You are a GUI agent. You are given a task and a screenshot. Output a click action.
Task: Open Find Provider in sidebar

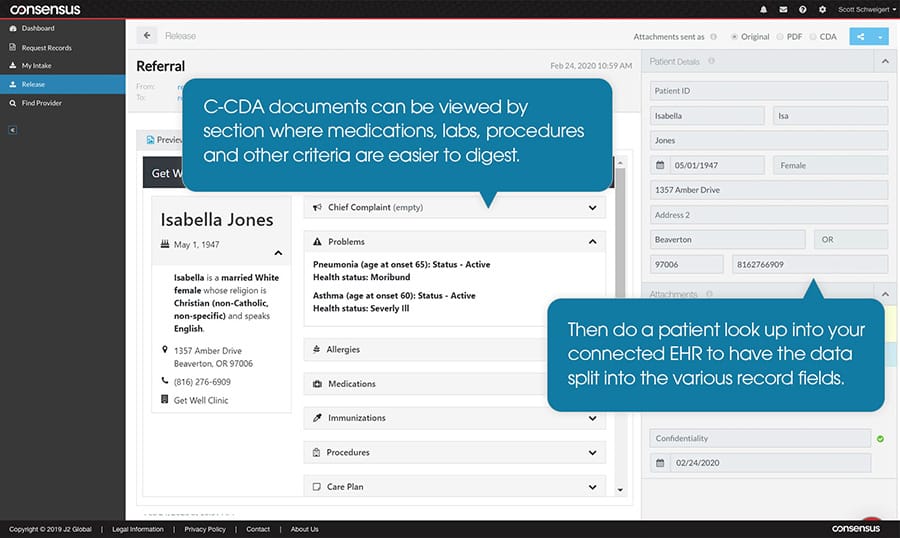click(41, 103)
